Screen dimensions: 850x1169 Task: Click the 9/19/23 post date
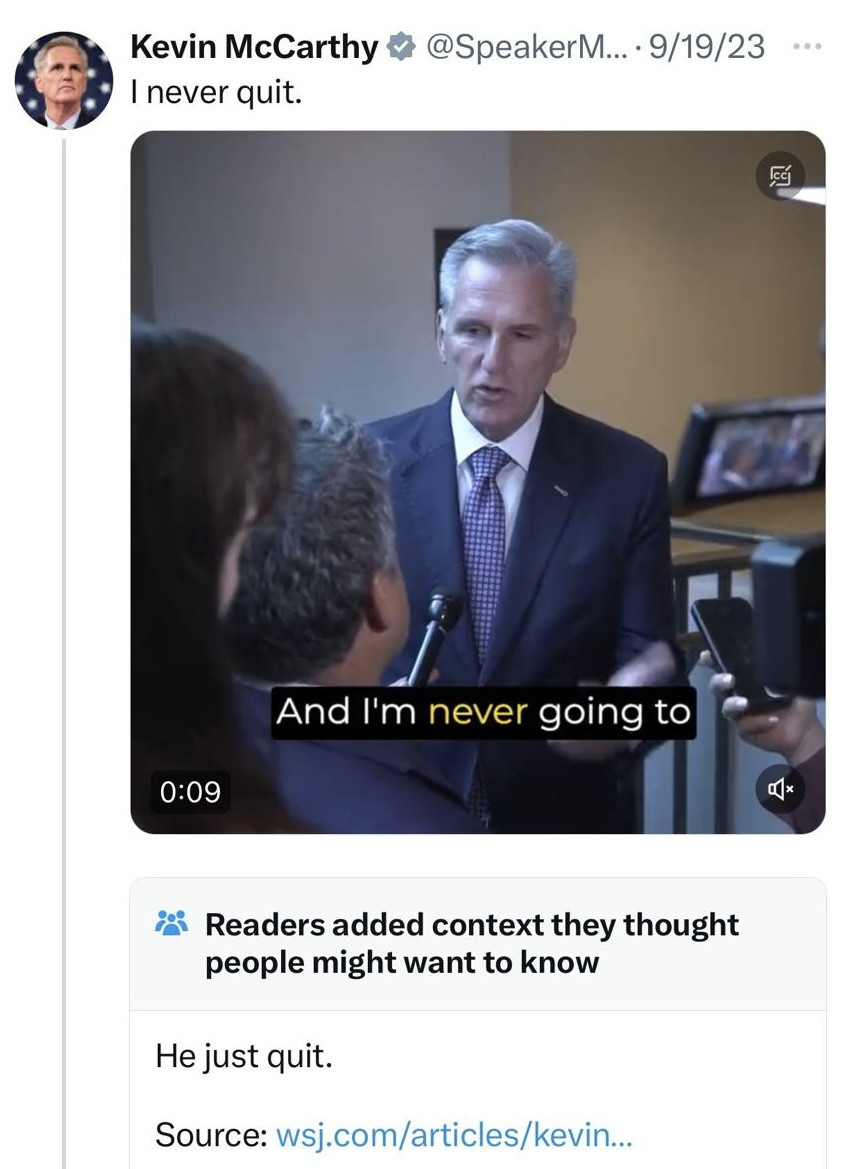coord(707,47)
